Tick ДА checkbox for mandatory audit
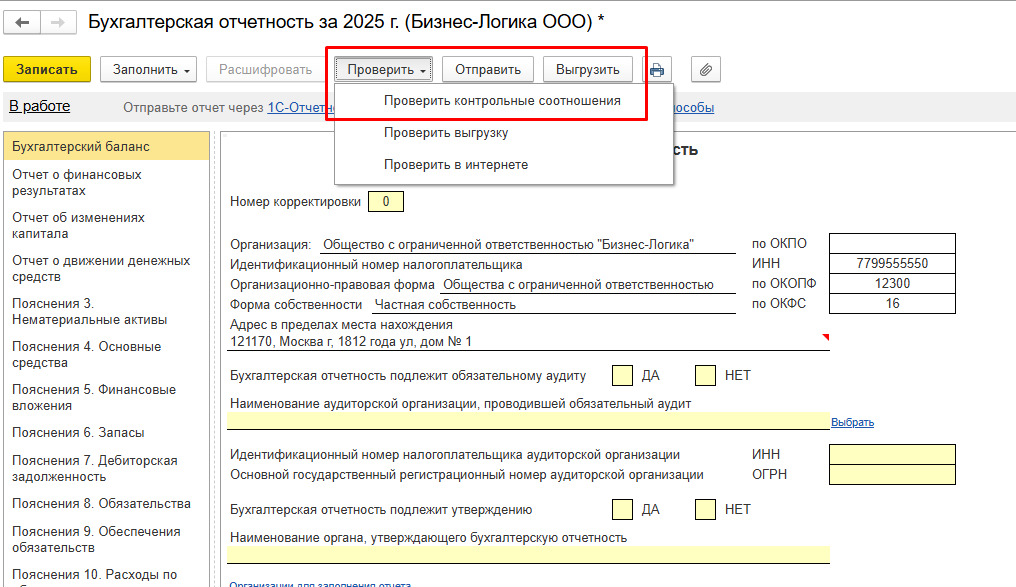Image resolution: width=1016 pixels, height=587 pixels. (x=622, y=376)
